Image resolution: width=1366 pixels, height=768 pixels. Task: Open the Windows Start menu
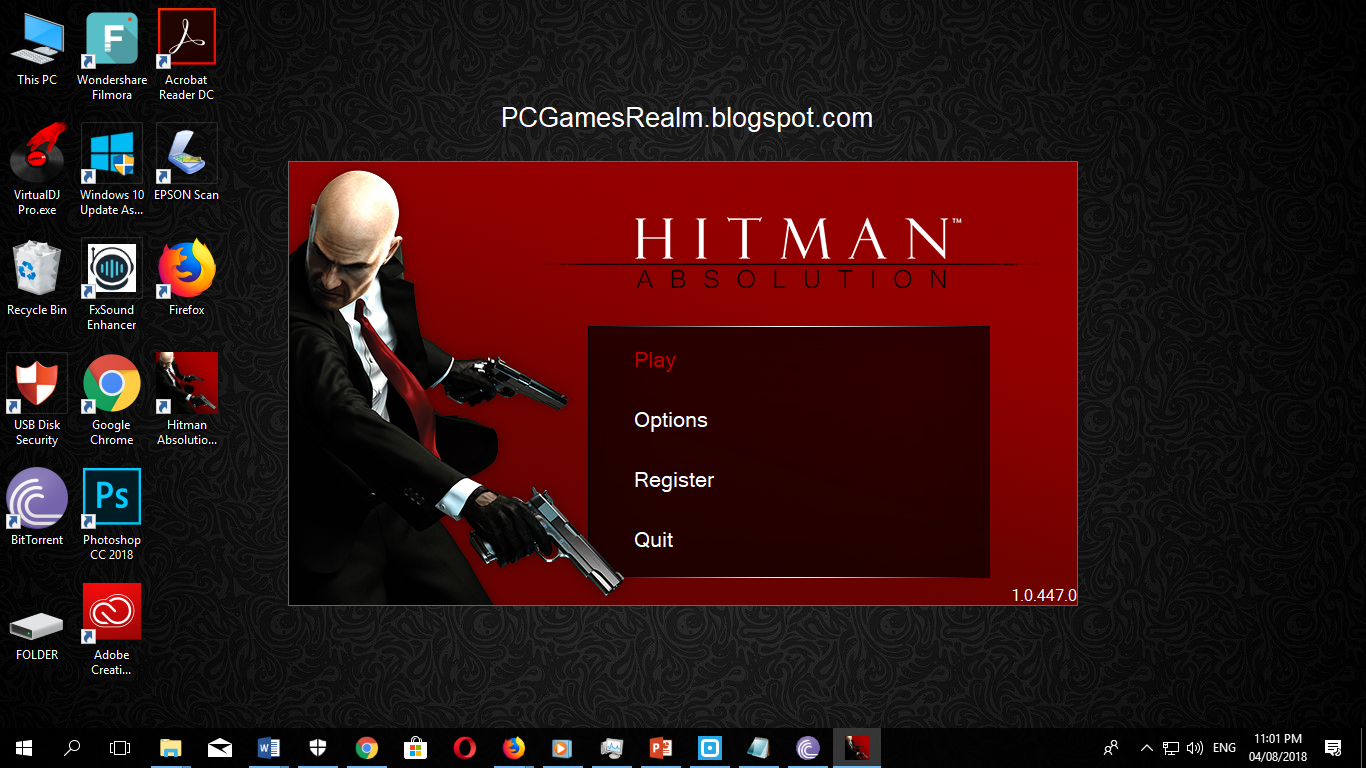[24, 747]
